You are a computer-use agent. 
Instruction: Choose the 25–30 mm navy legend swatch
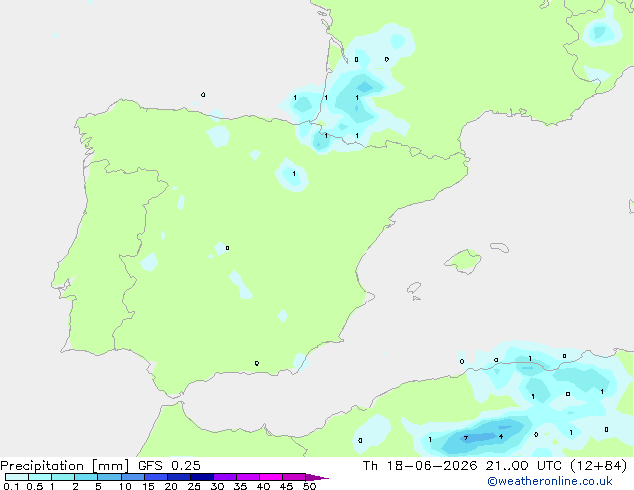click(201, 477)
